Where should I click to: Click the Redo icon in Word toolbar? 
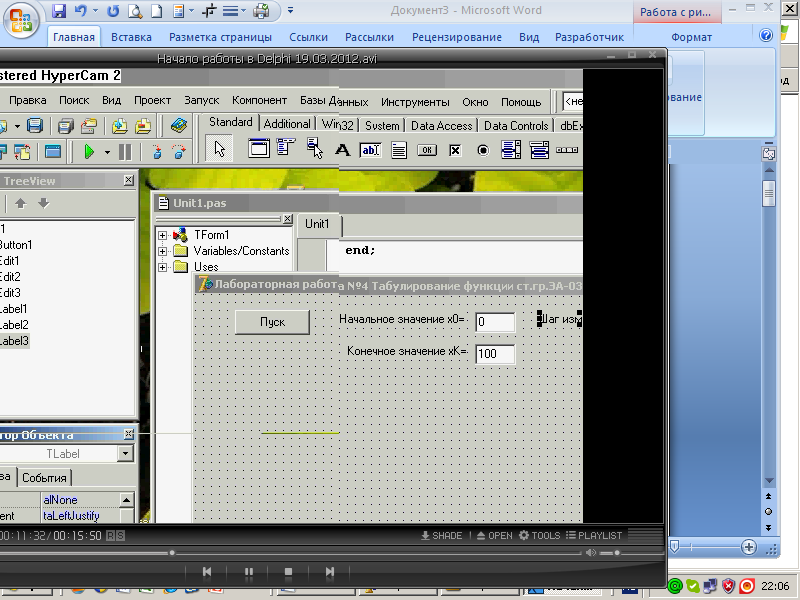[x=113, y=10]
